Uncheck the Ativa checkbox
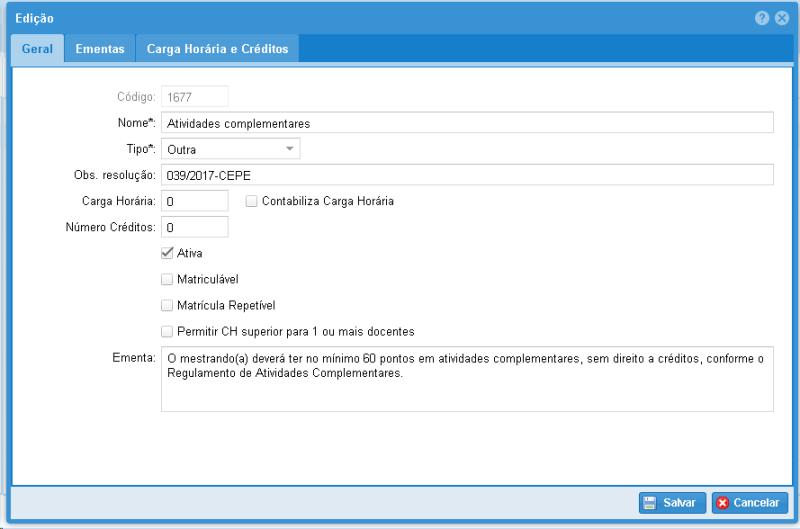Screen dimensions: 800x529 click(167, 253)
